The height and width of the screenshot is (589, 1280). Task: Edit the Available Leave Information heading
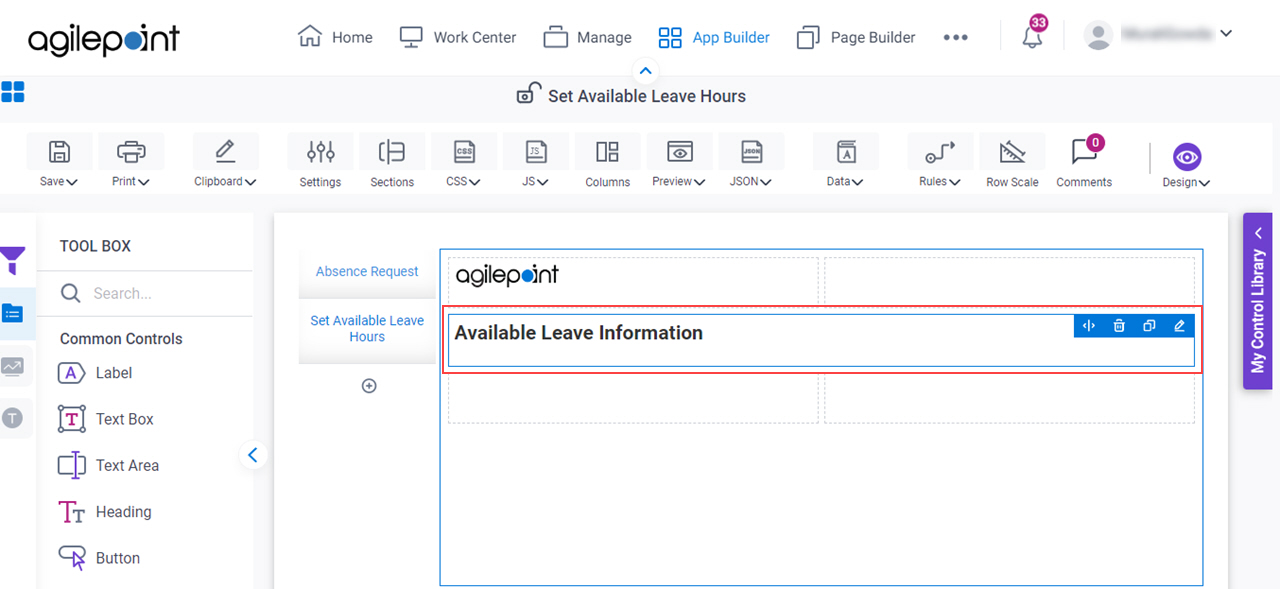coord(1179,326)
